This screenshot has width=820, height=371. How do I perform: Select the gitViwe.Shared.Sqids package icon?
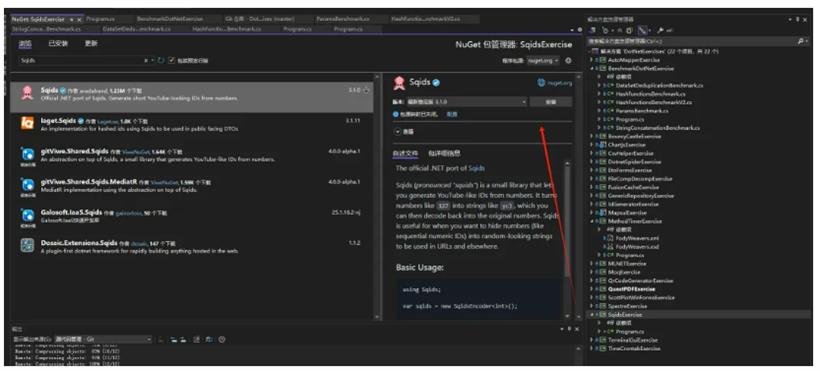point(27,155)
